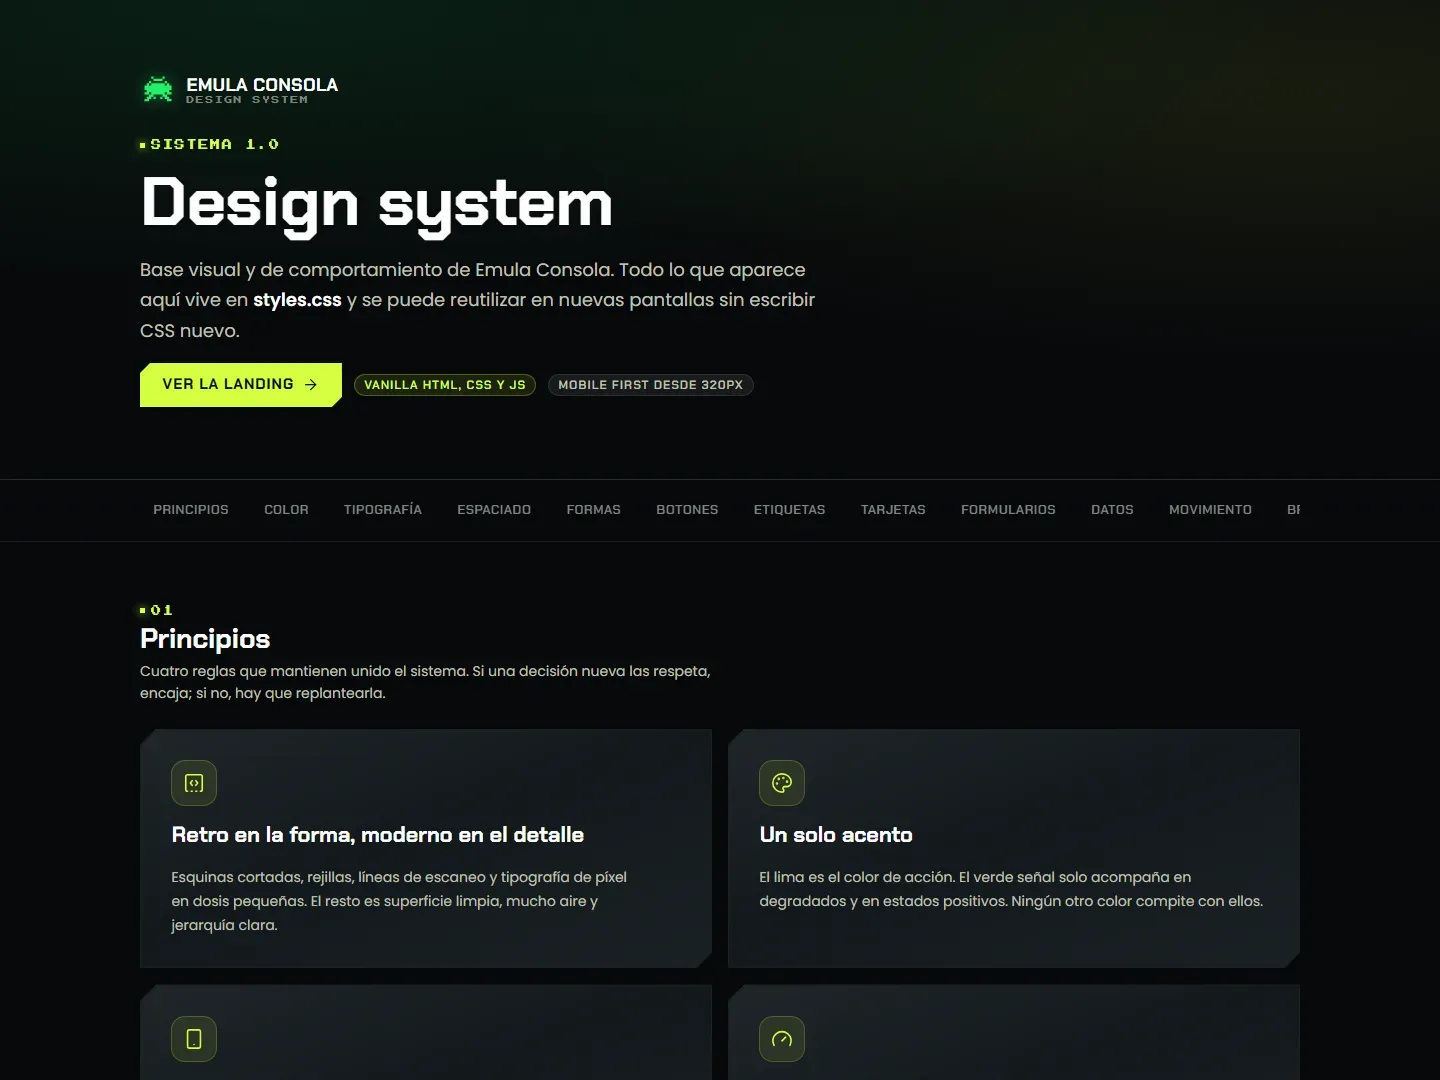Image resolution: width=1440 pixels, height=1080 pixels.
Task: Navigate to the Tarjetas section
Action: point(893,510)
